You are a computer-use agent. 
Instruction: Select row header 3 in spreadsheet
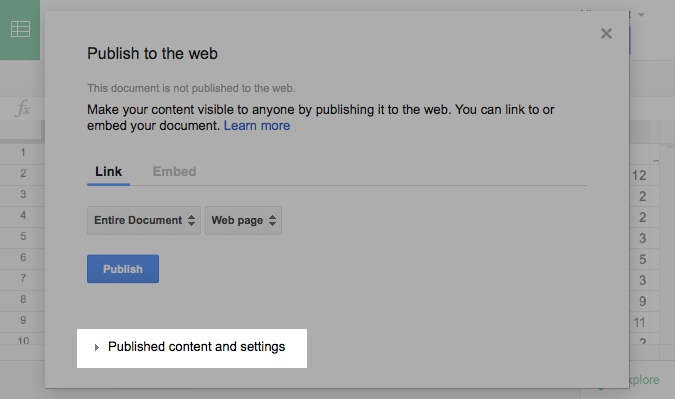point(22,195)
